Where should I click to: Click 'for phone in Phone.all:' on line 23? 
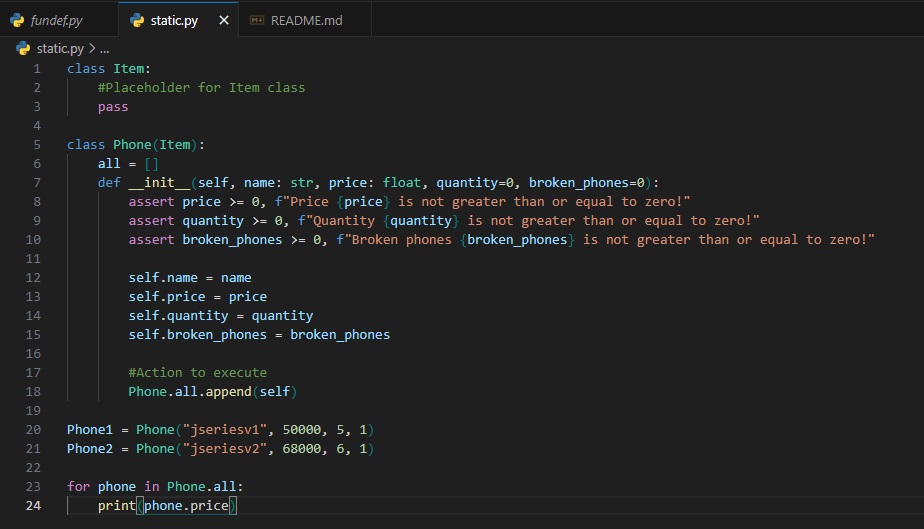pyautogui.click(x=155, y=487)
